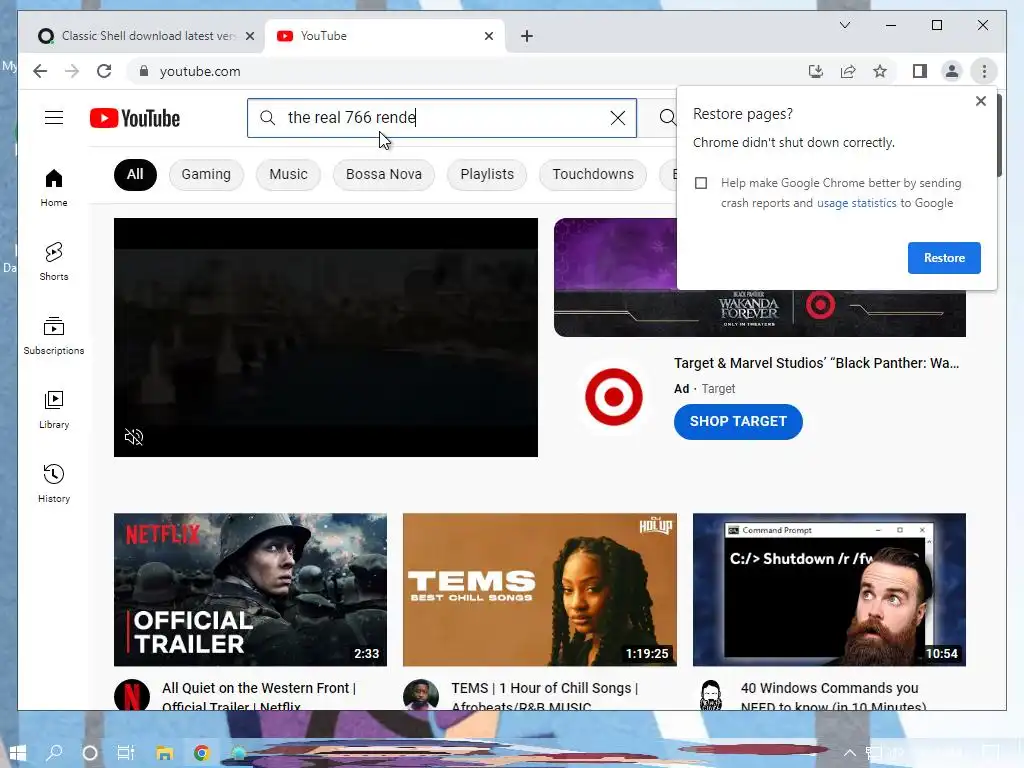
Task: Open the Command Prompt Shutdown video thumbnail
Action: (x=829, y=589)
